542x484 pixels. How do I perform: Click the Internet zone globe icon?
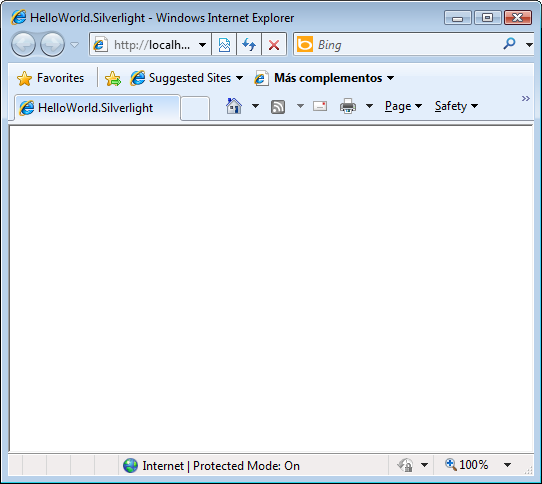pyautogui.click(x=130, y=465)
